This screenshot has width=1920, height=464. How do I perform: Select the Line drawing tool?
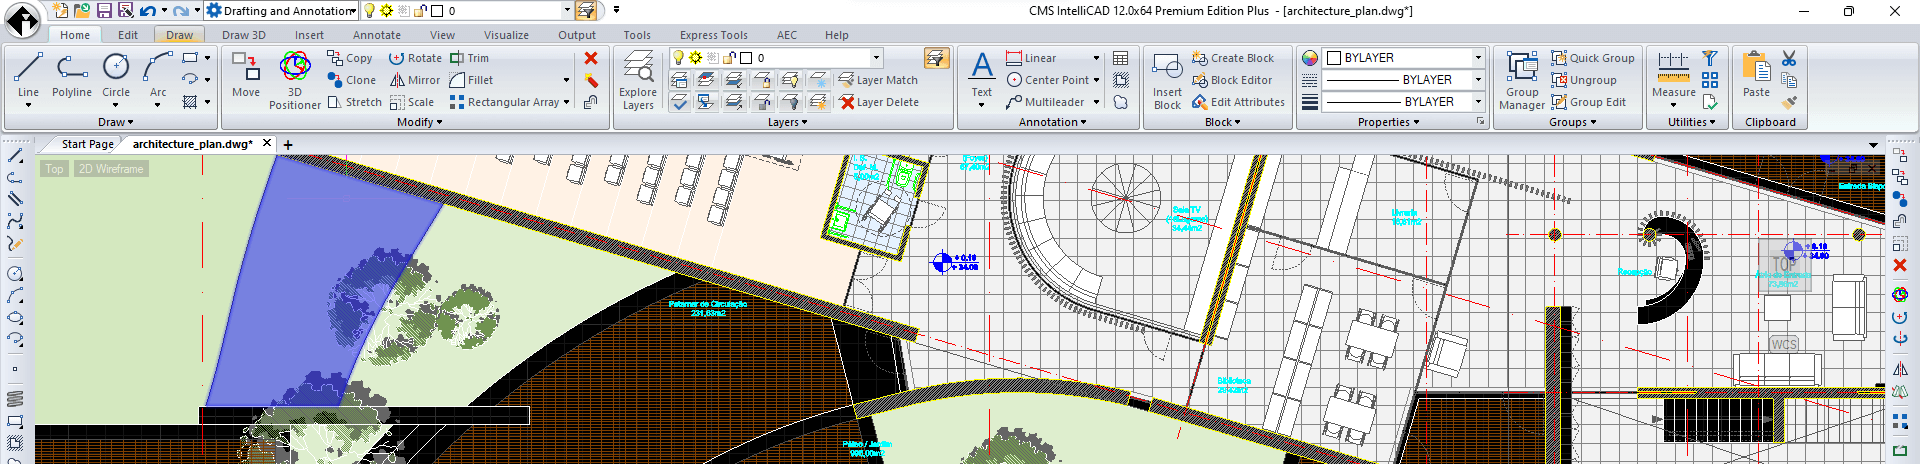[x=28, y=76]
